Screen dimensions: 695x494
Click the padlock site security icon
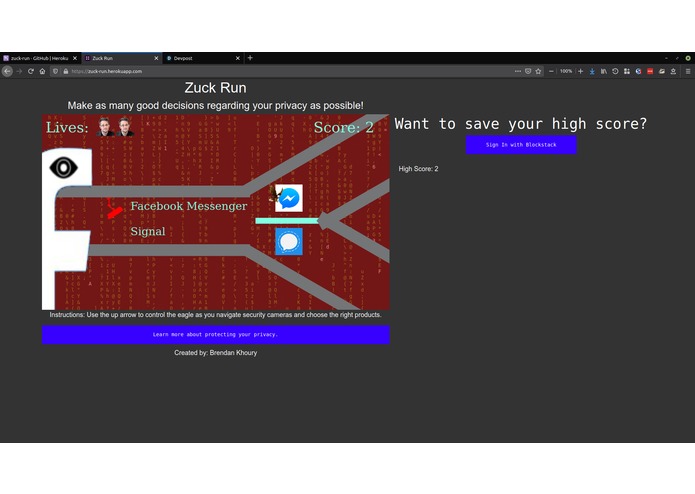(66, 71)
